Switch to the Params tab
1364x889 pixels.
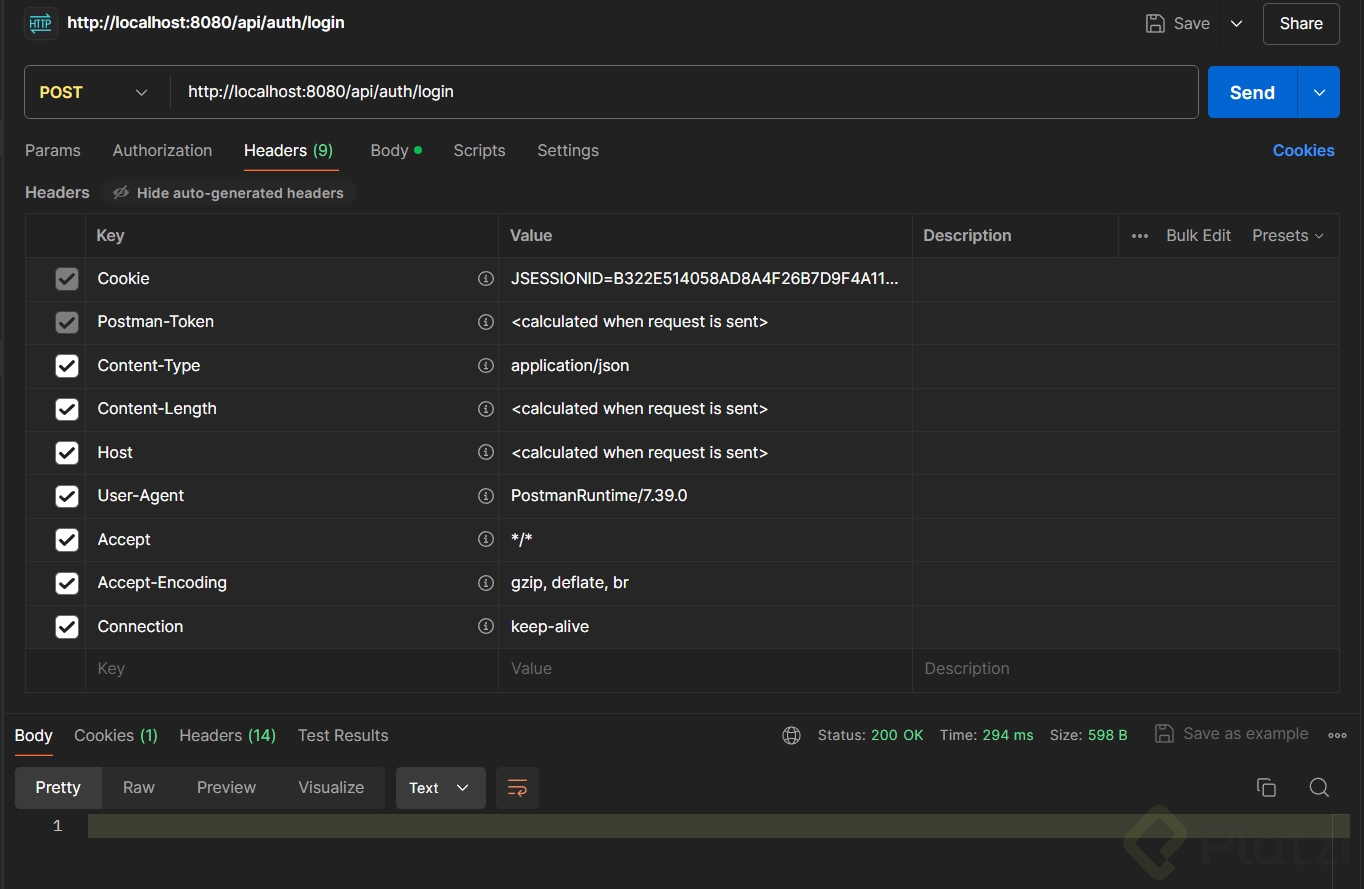pos(53,151)
